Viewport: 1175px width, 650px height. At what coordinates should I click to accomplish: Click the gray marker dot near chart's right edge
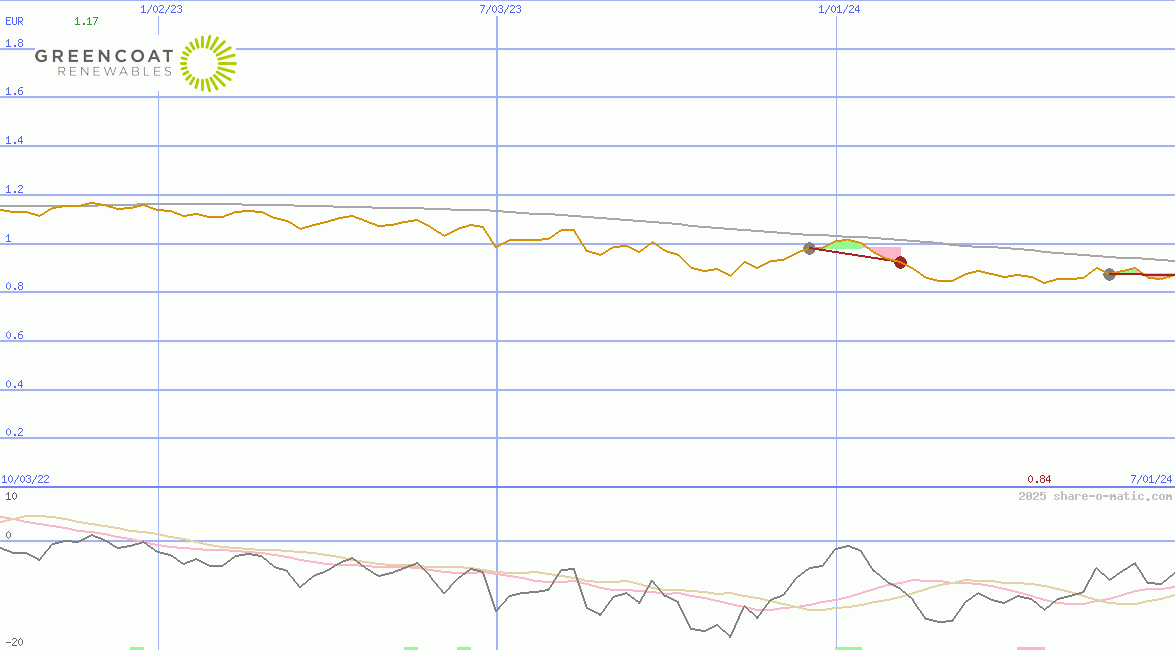[1109, 274]
